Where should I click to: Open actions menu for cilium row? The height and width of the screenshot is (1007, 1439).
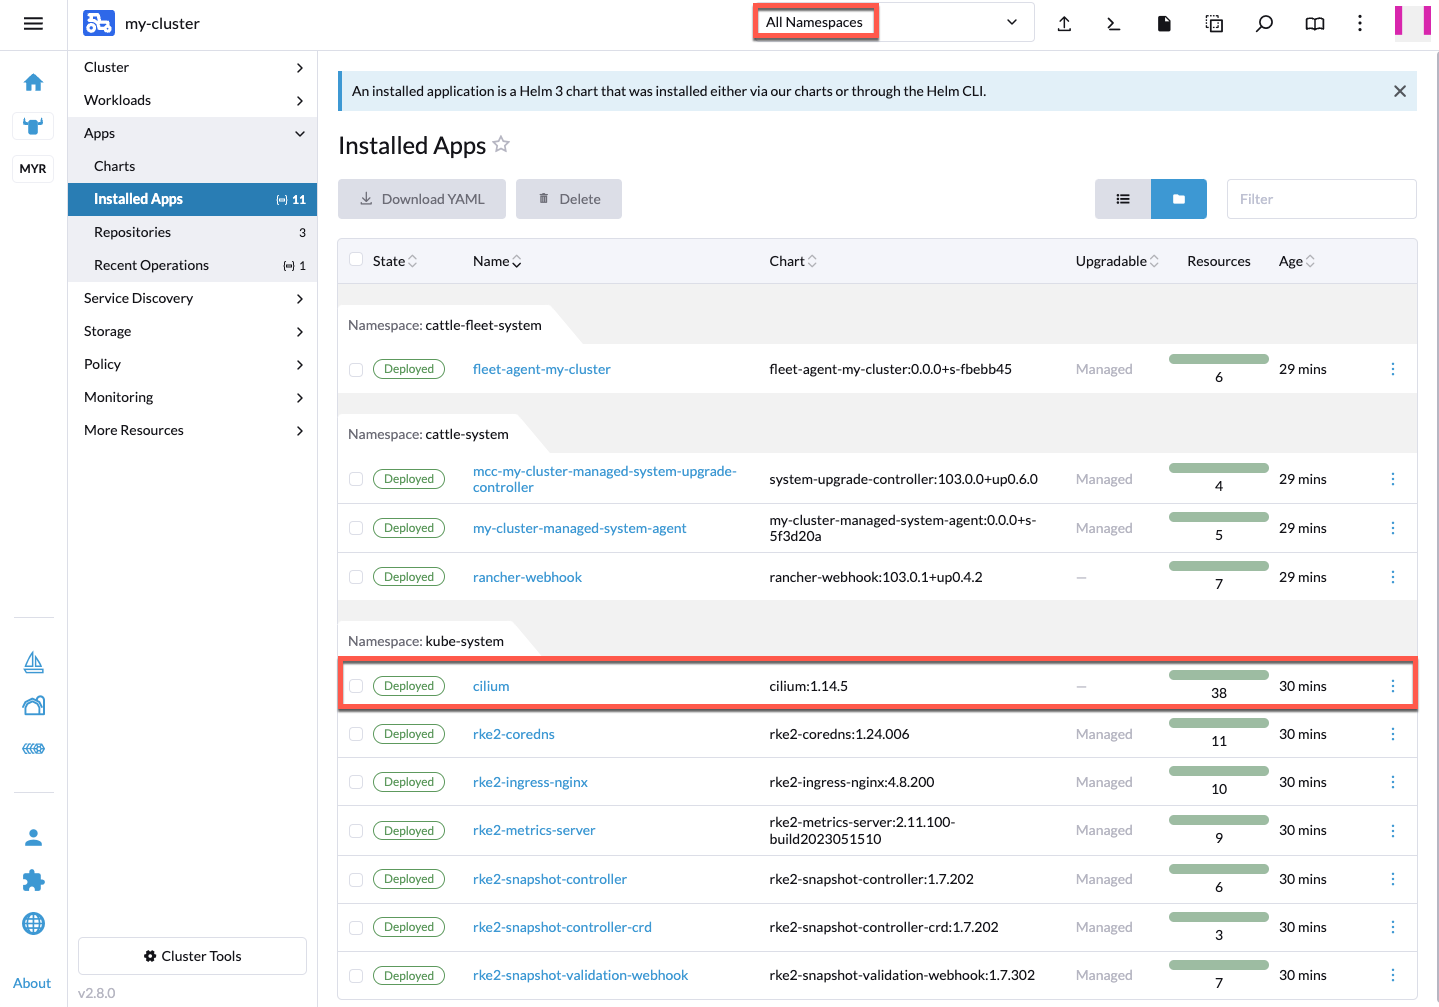(x=1393, y=686)
